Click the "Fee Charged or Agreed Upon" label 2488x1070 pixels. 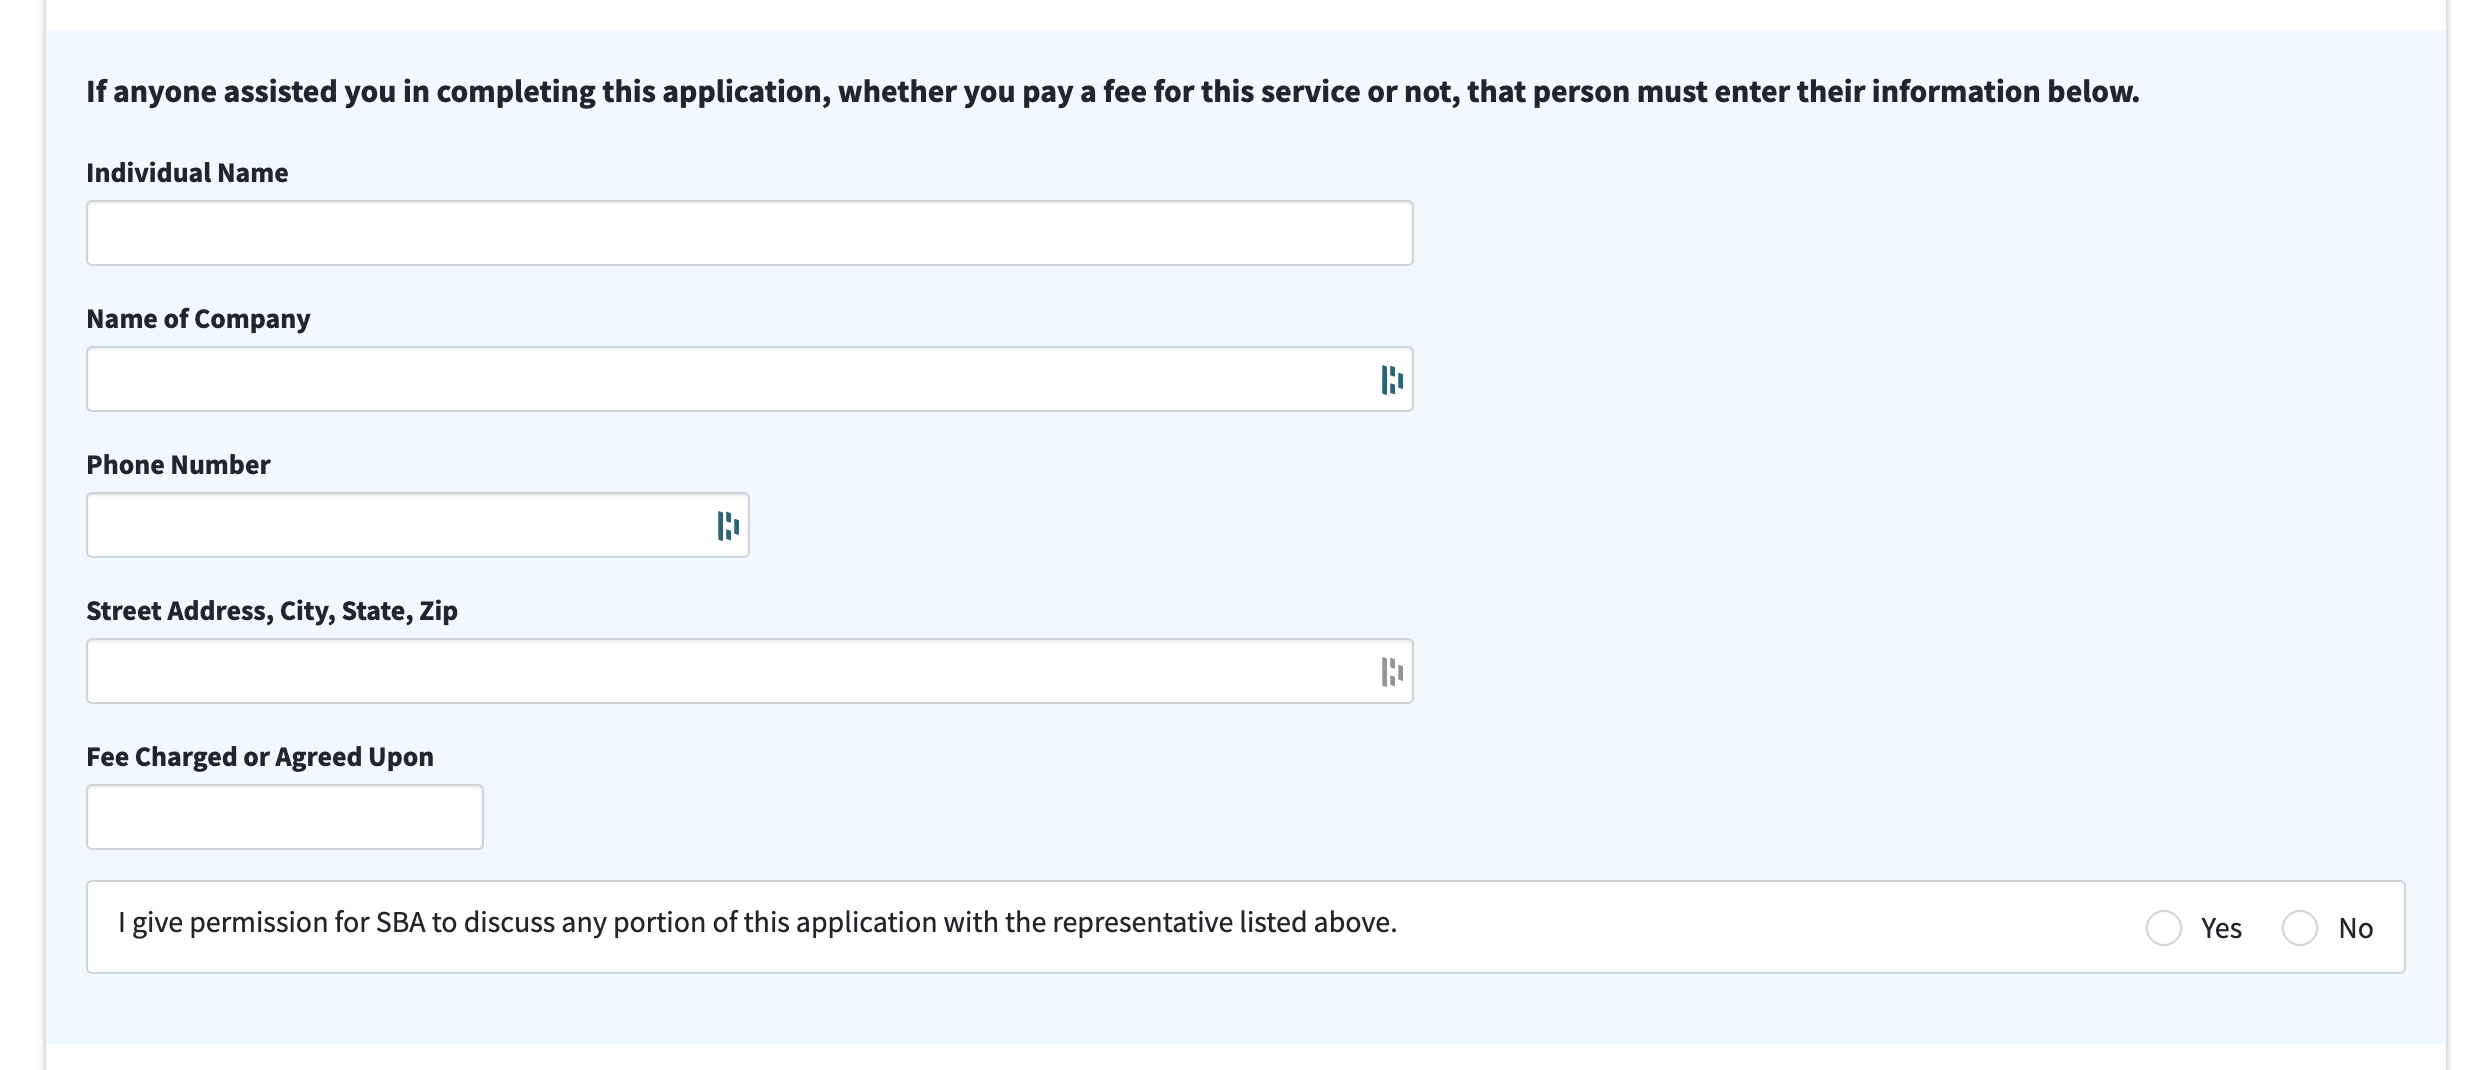(260, 757)
